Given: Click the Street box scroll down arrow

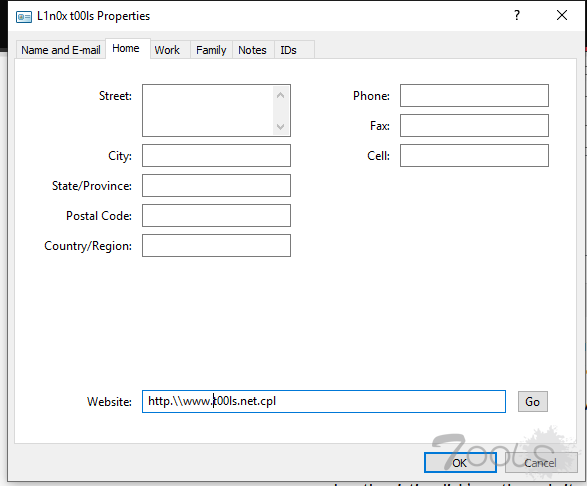Looking at the screenshot, I should [x=280, y=127].
